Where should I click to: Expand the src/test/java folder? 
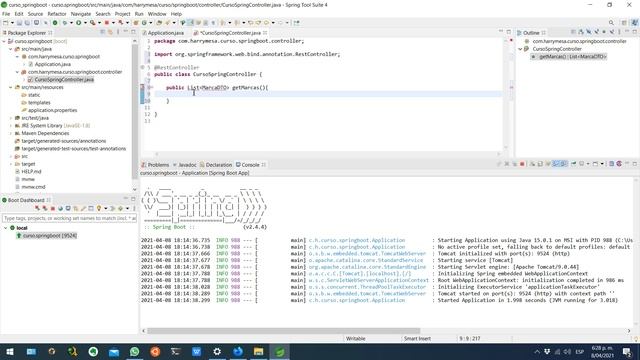pos(11,118)
